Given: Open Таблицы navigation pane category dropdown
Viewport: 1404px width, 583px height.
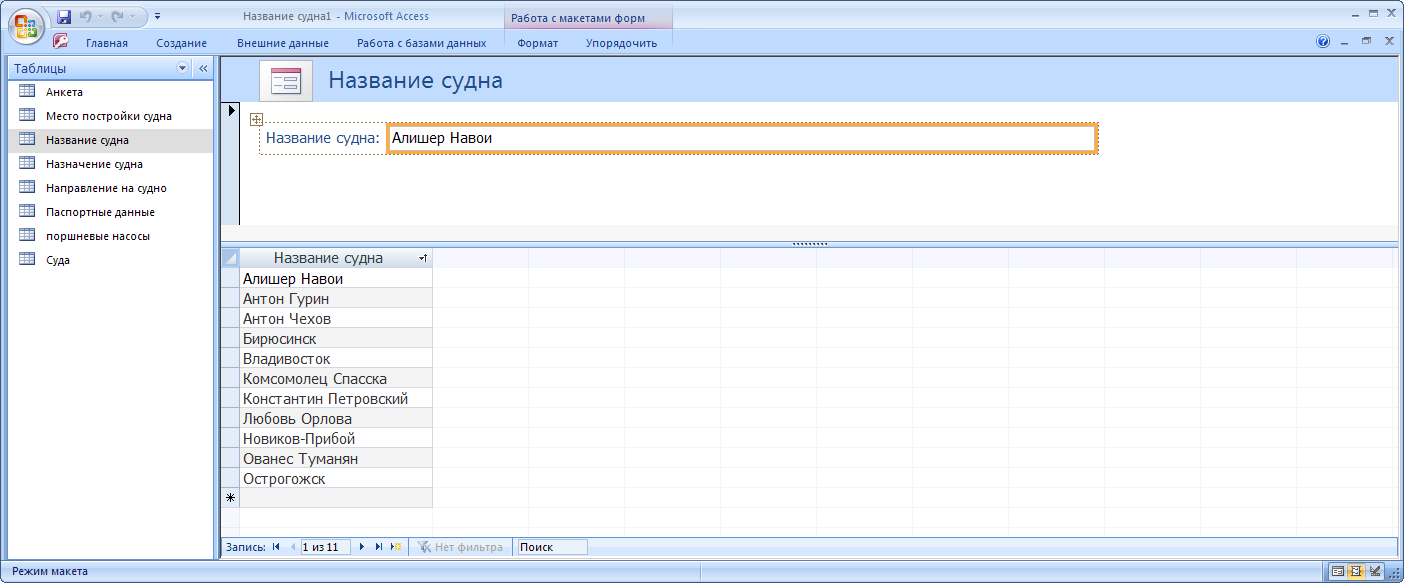Looking at the screenshot, I should tap(182, 69).
